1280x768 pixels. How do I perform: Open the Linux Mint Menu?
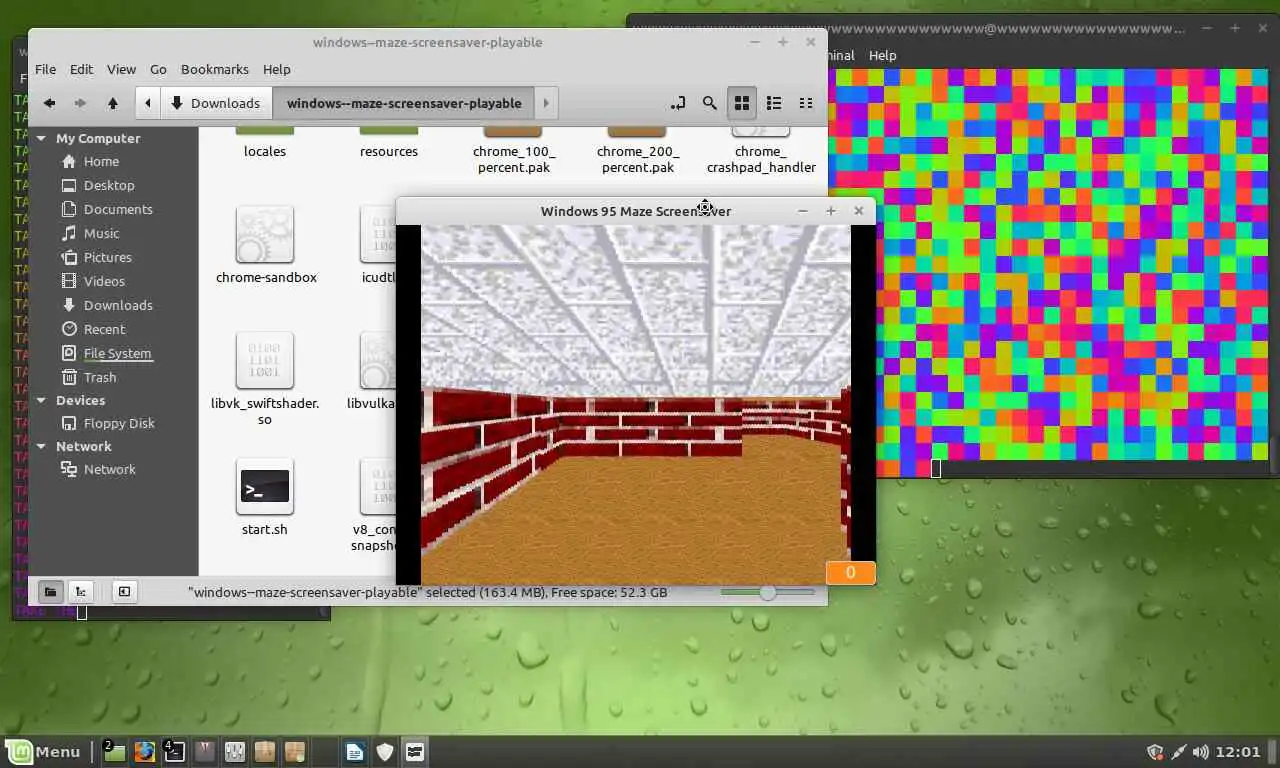43,751
